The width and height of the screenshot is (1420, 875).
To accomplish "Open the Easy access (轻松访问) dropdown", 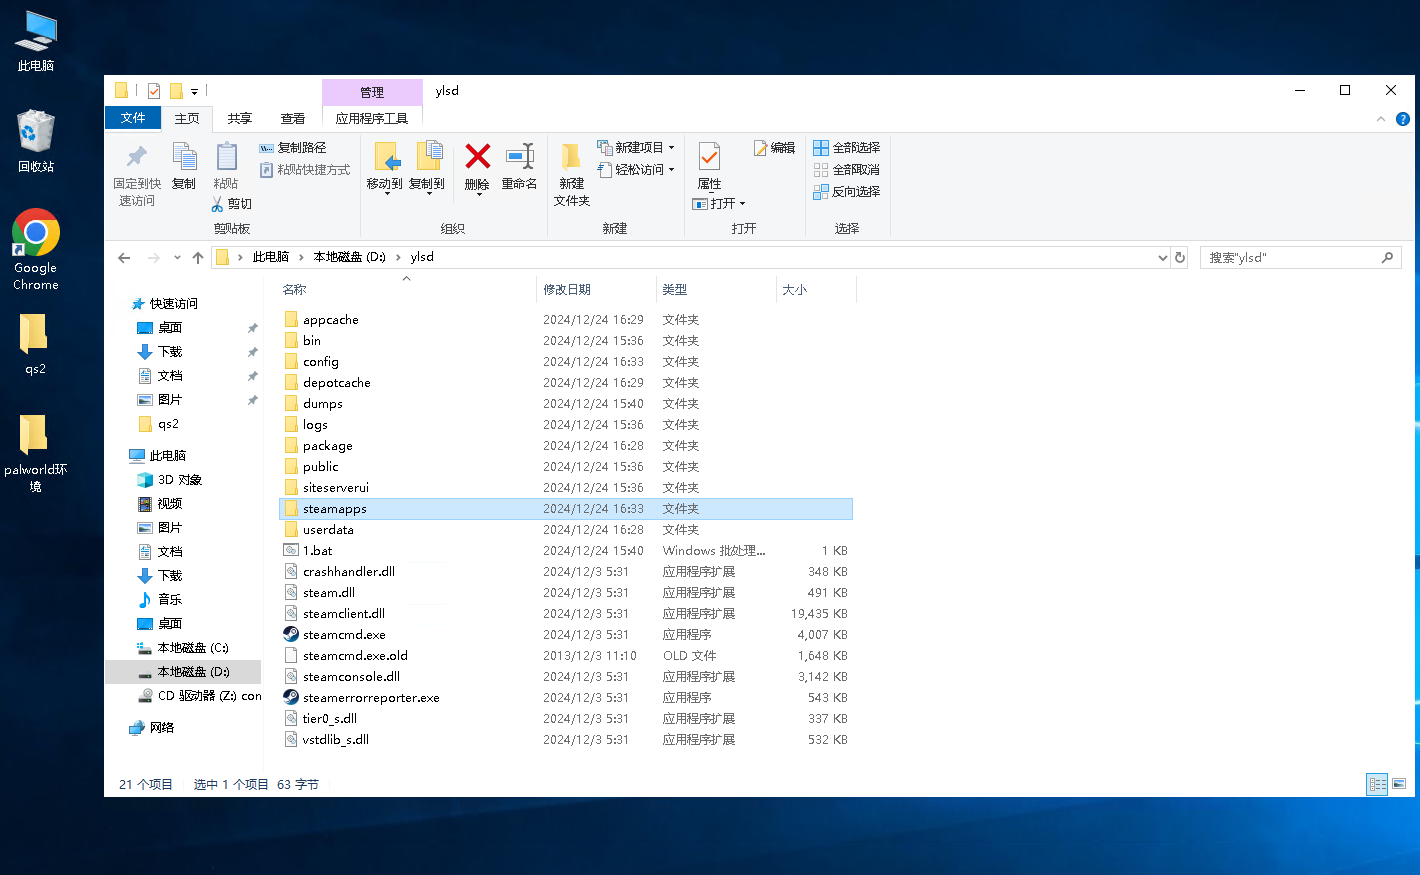I will (636, 170).
